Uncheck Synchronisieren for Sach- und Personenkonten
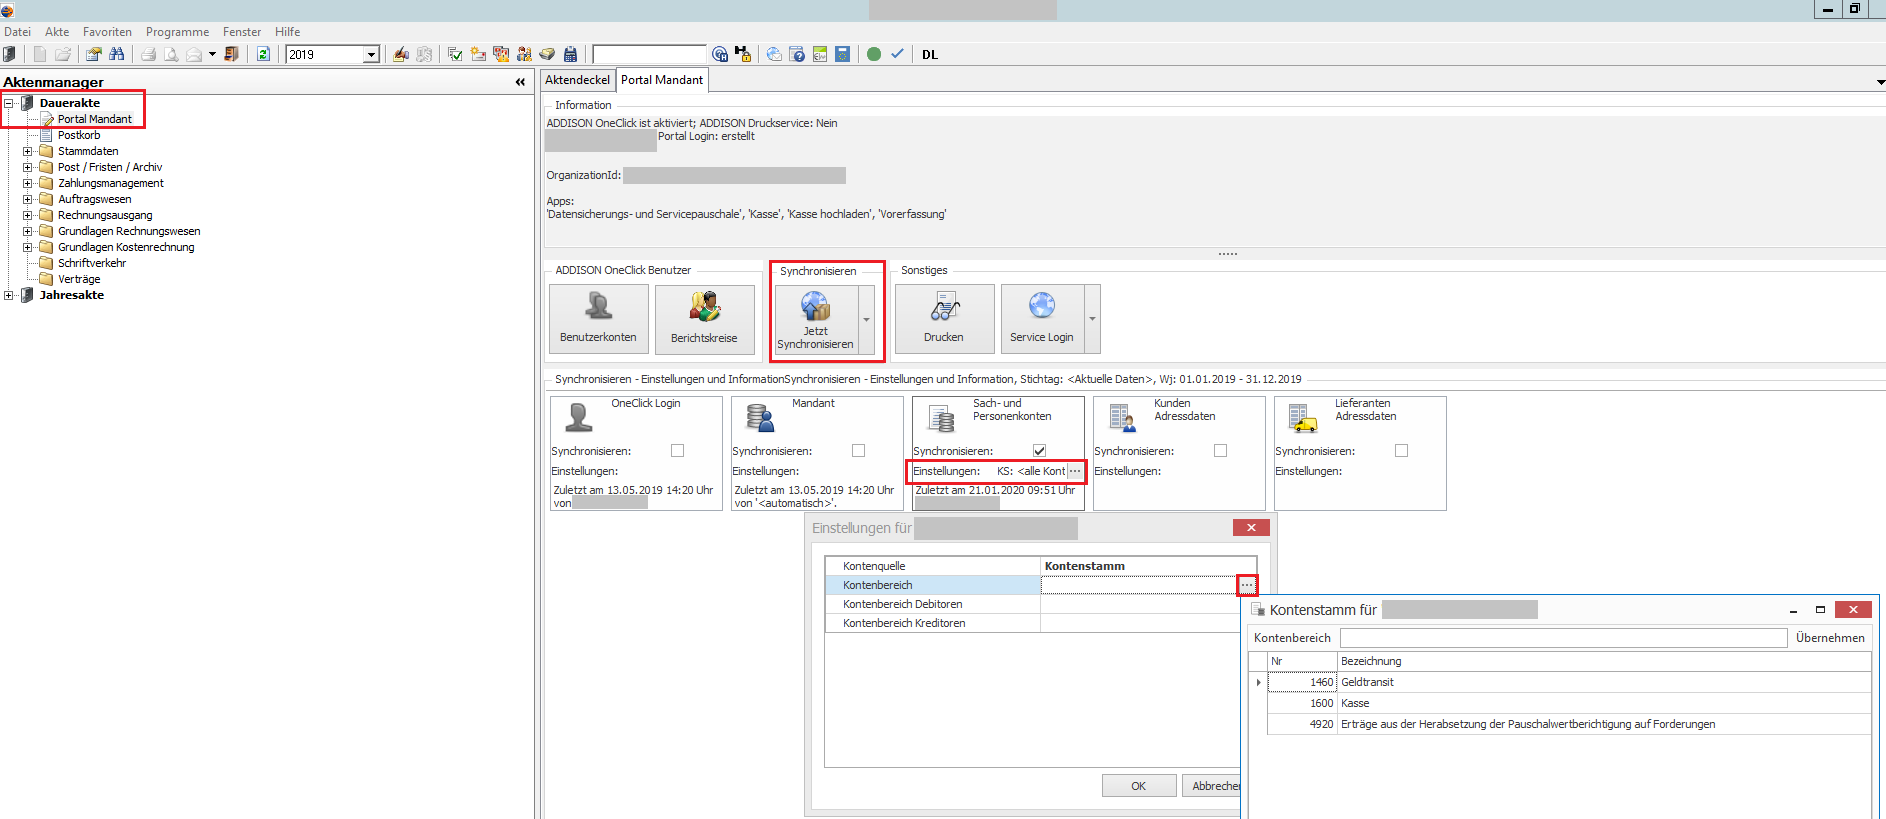 pos(1039,451)
